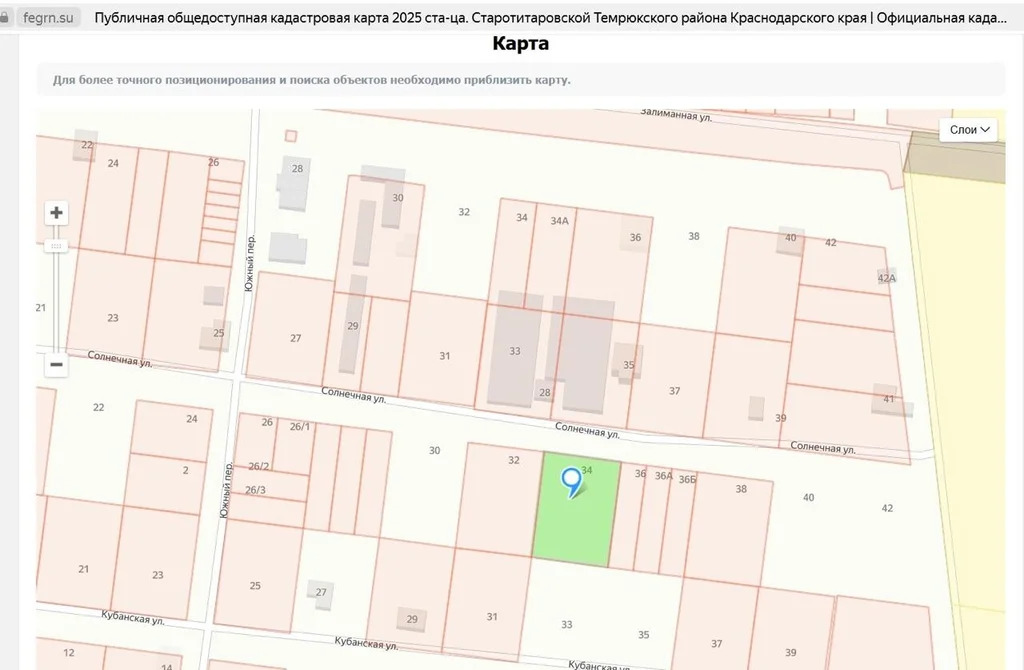
Task: Click the Карта page heading
Action: click(519, 43)
